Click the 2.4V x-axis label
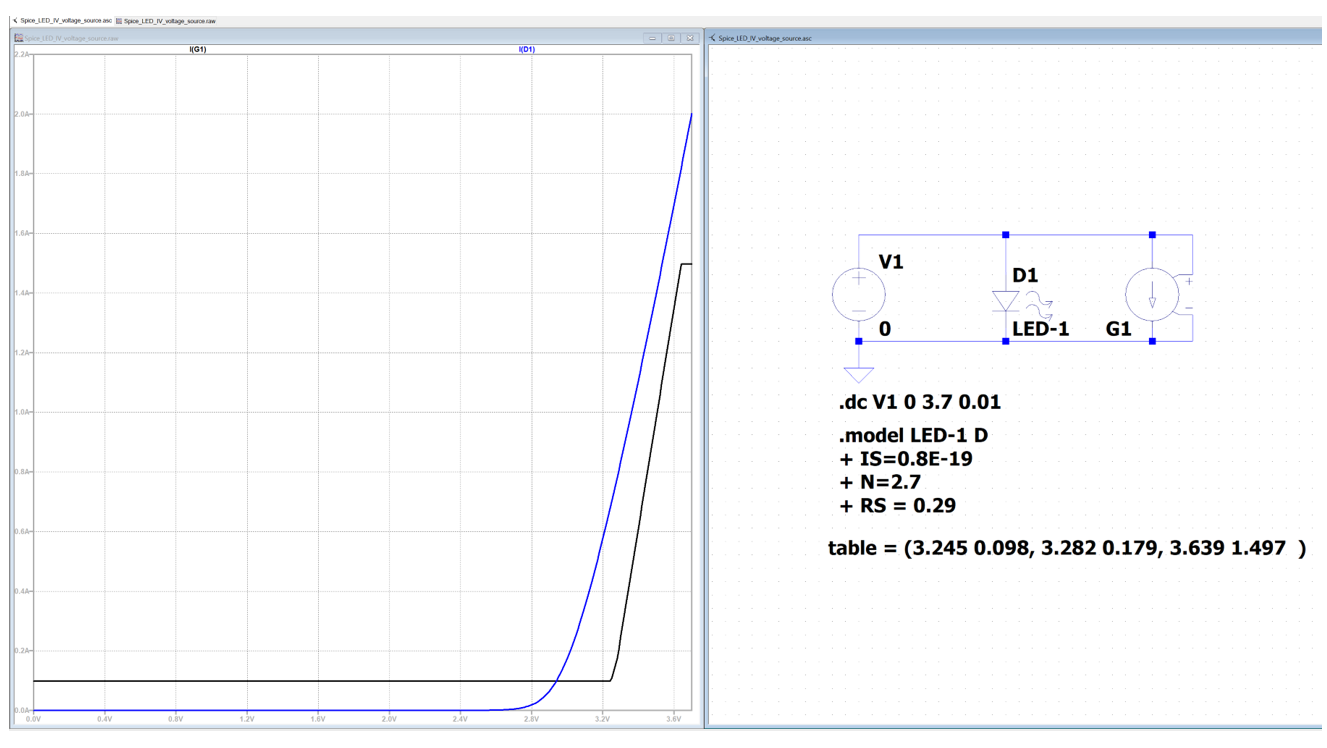 click(x=460, y=719)
